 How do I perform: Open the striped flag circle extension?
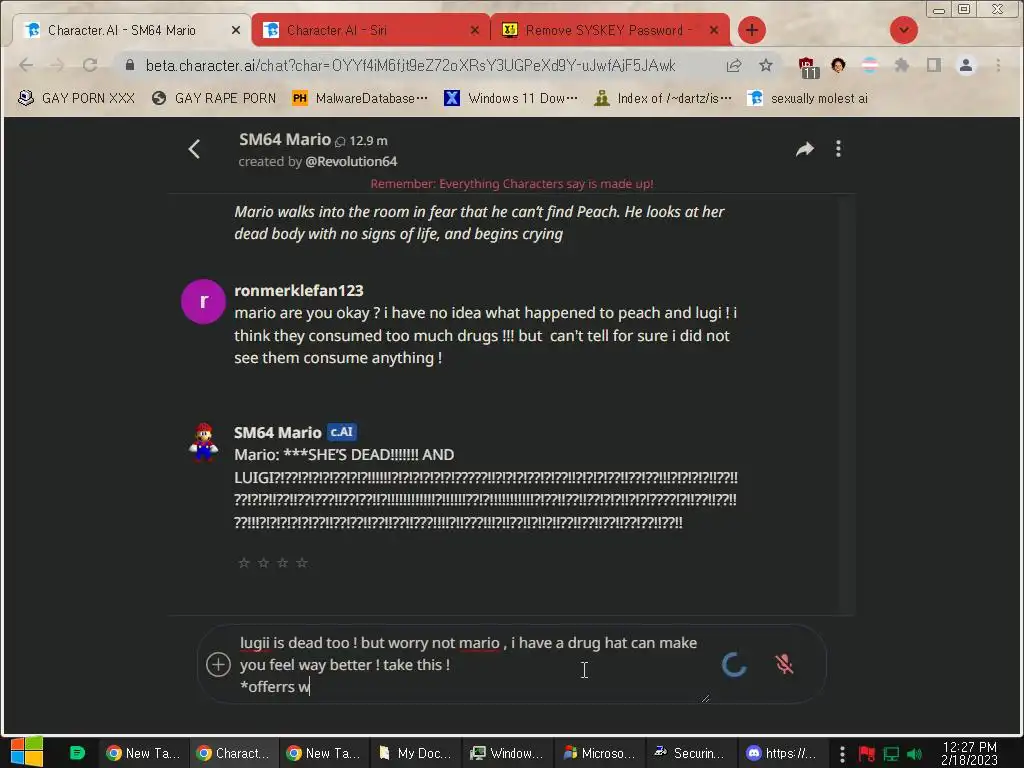[870, 65]
